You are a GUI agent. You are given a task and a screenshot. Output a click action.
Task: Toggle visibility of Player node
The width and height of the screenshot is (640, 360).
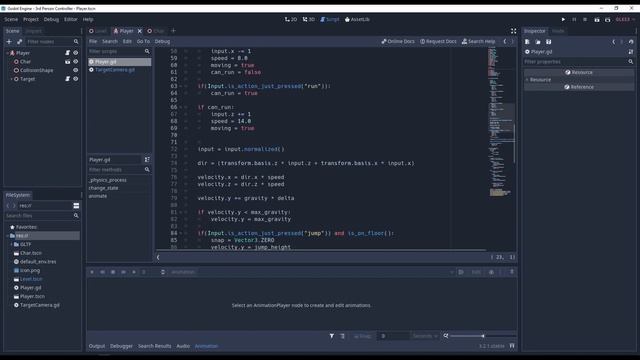pos(76,53)
